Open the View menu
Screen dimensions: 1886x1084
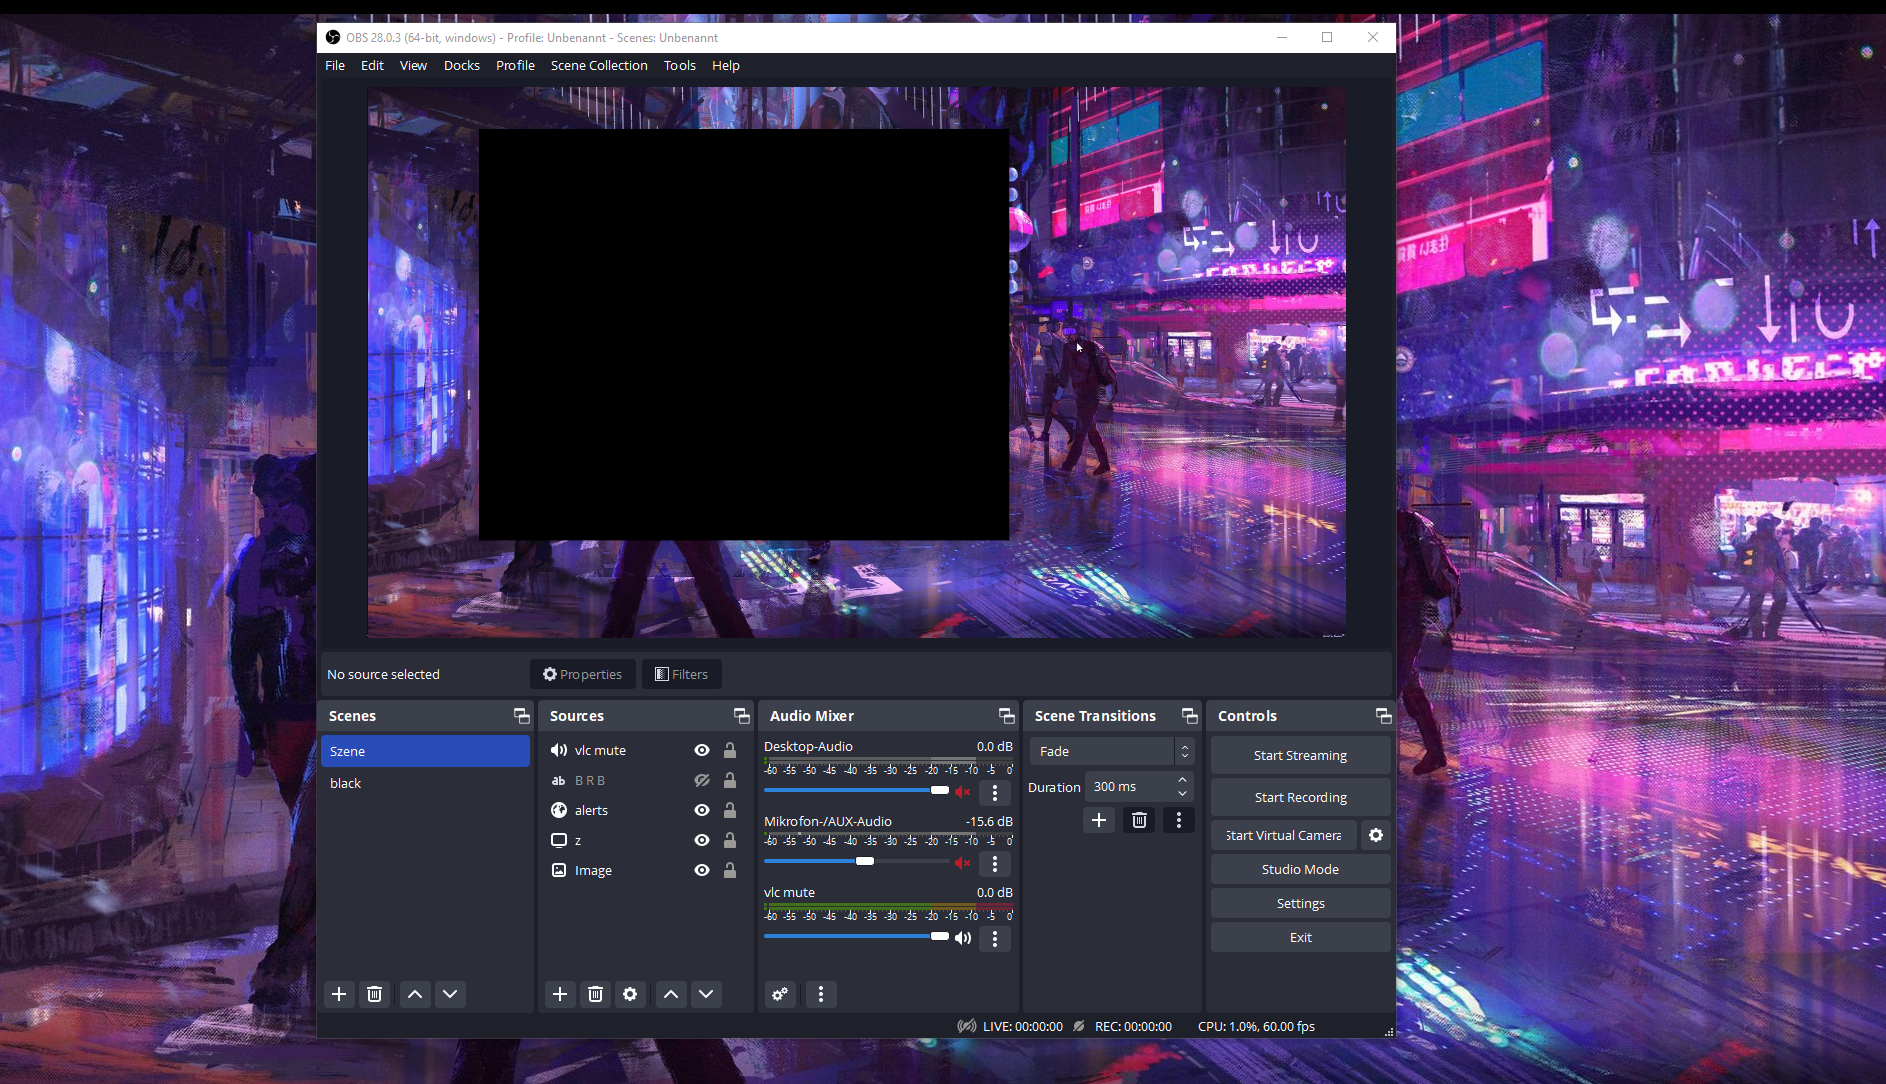tap(413, 65)
